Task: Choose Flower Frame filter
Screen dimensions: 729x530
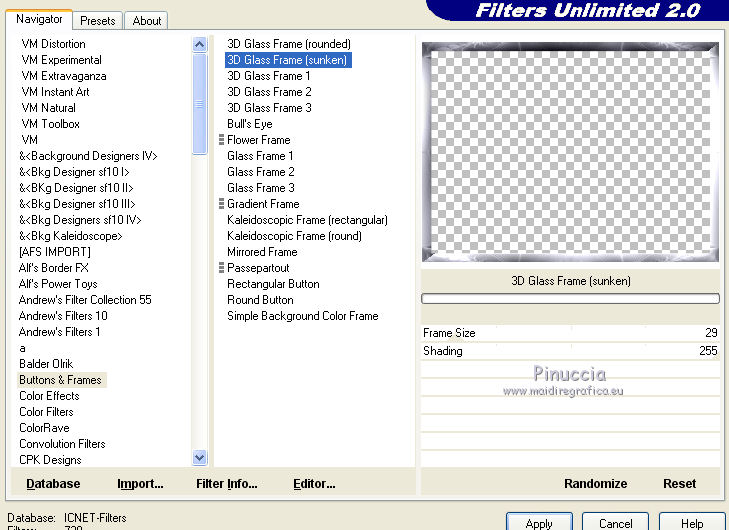Action: click(x=258, y=140)
